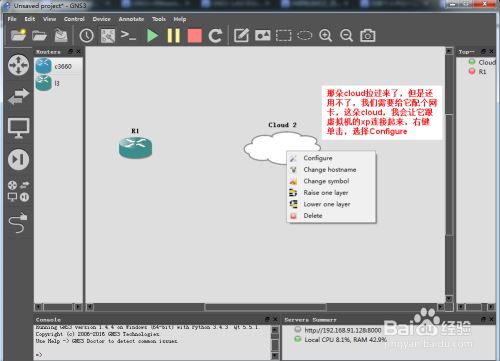Close the Topology summary panel

click(x=491, y=51)
